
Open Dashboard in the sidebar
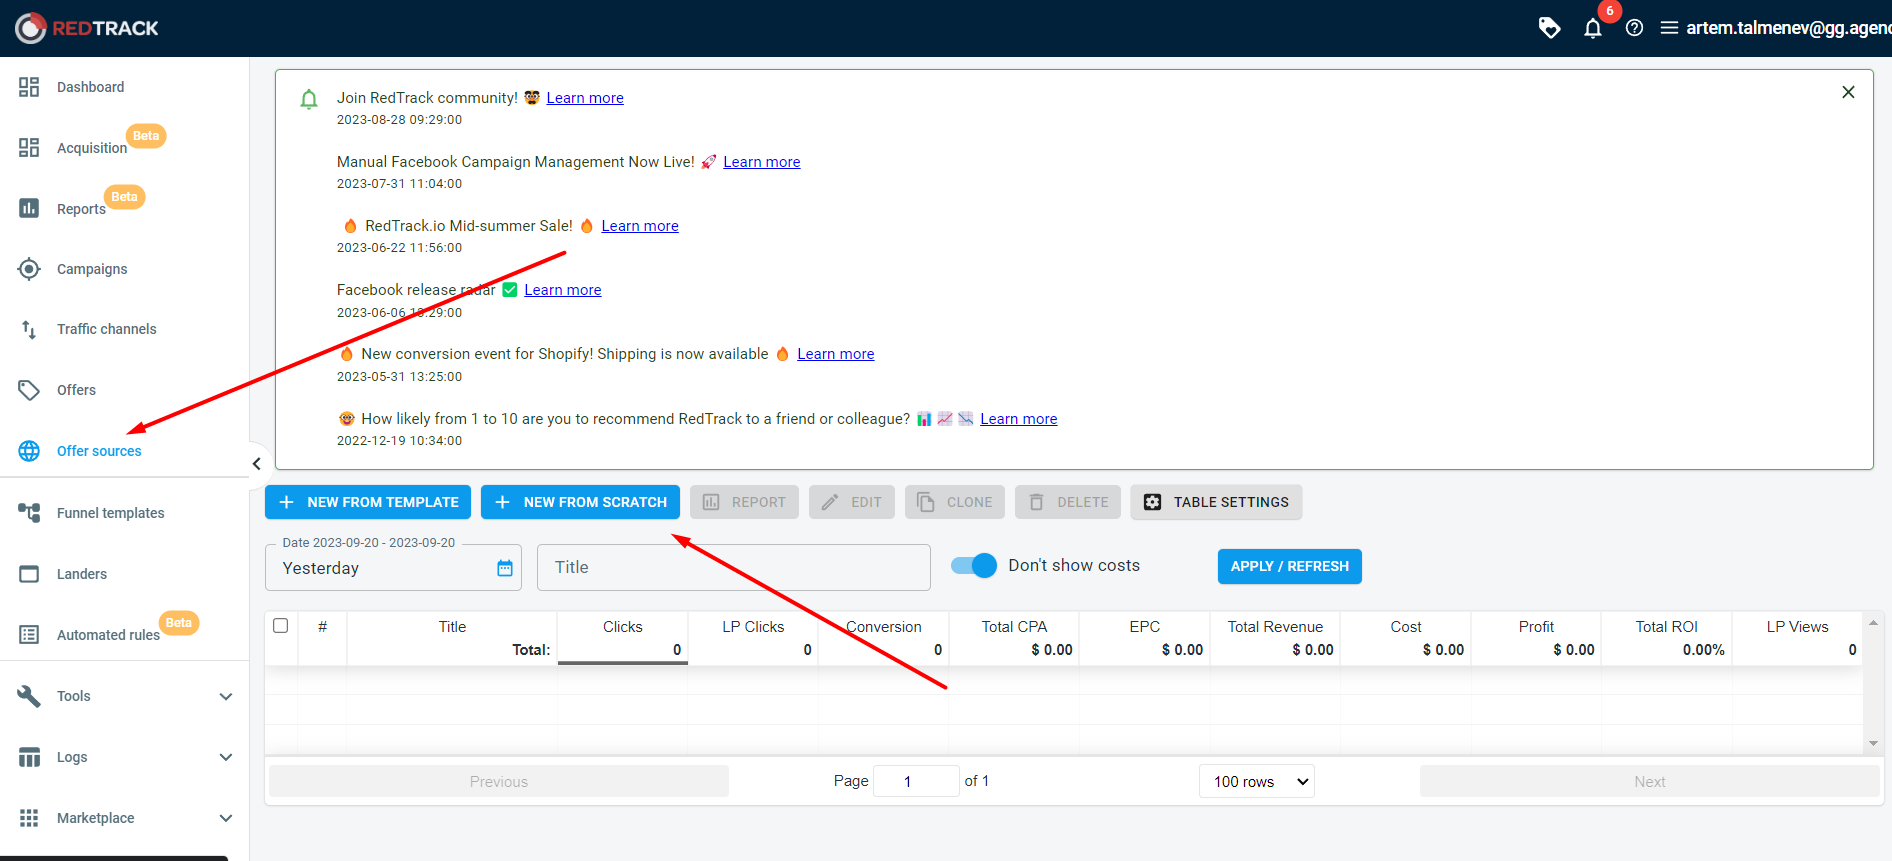(x=91, y=87)
